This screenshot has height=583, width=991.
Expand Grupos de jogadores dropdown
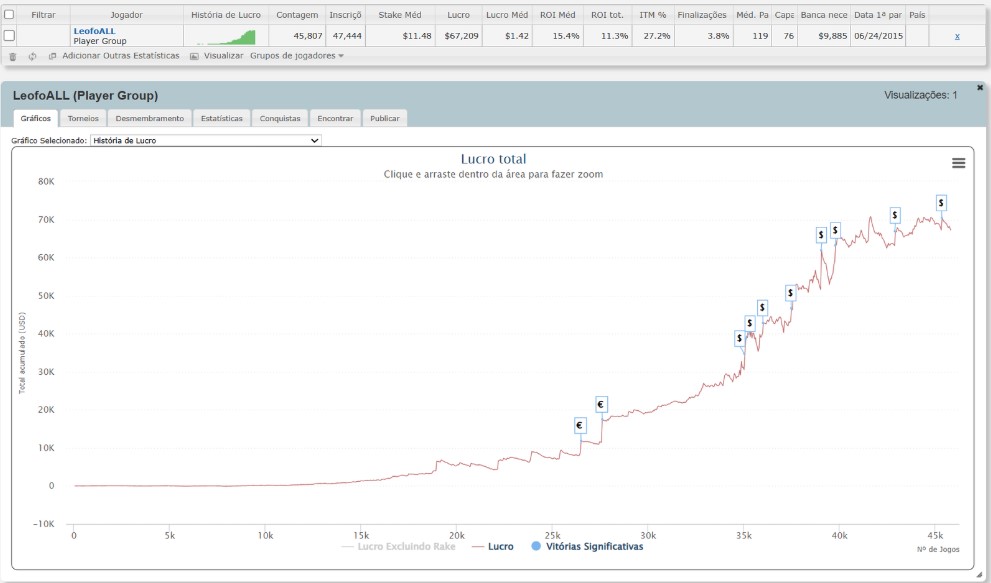point(297,56)
